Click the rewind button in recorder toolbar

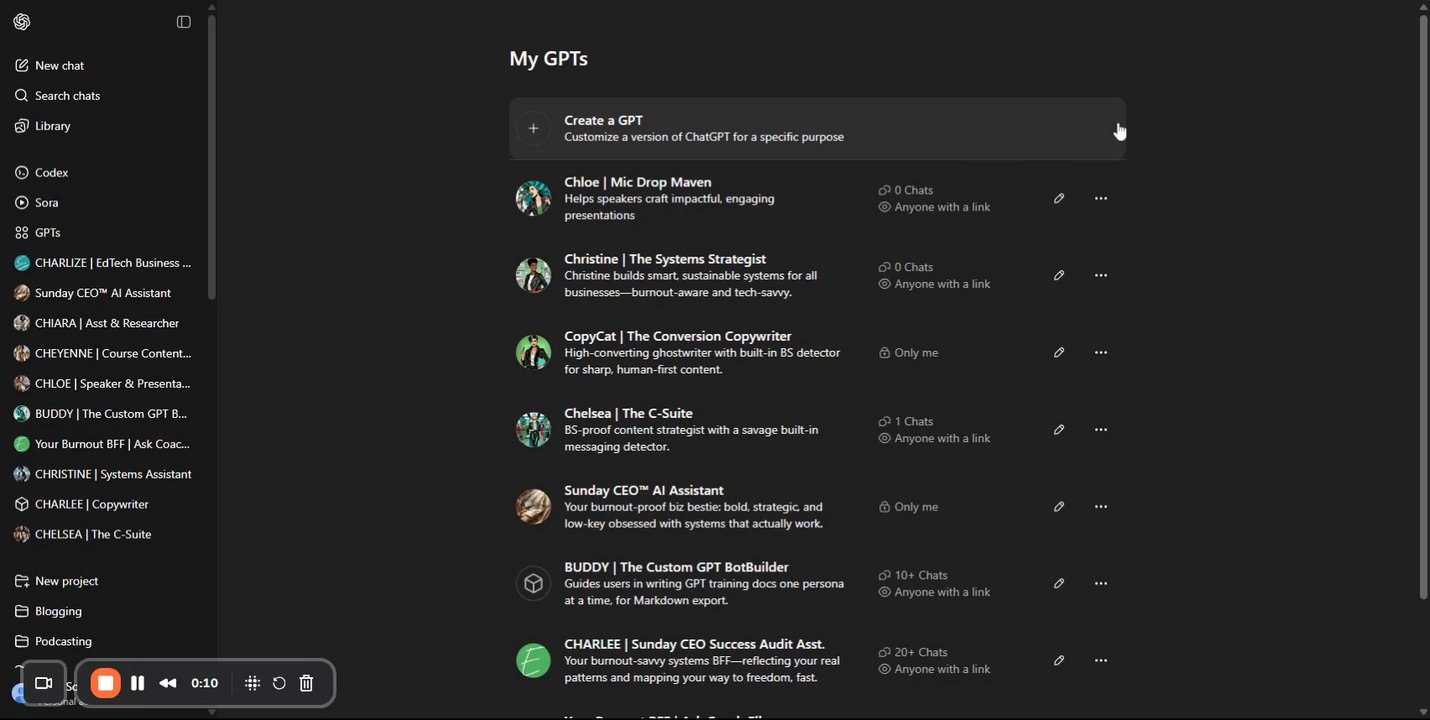tap(168, 683)
